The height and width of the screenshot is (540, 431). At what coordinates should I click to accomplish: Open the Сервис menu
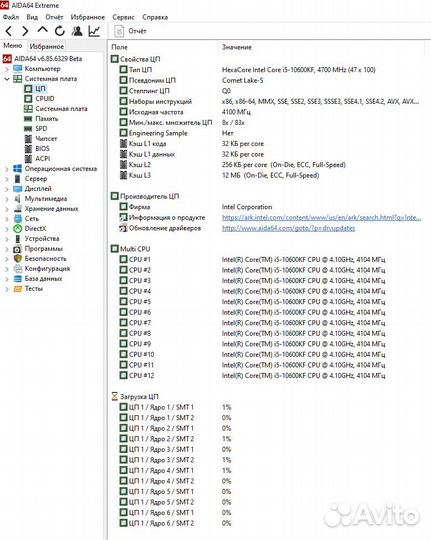coord(123,17)
